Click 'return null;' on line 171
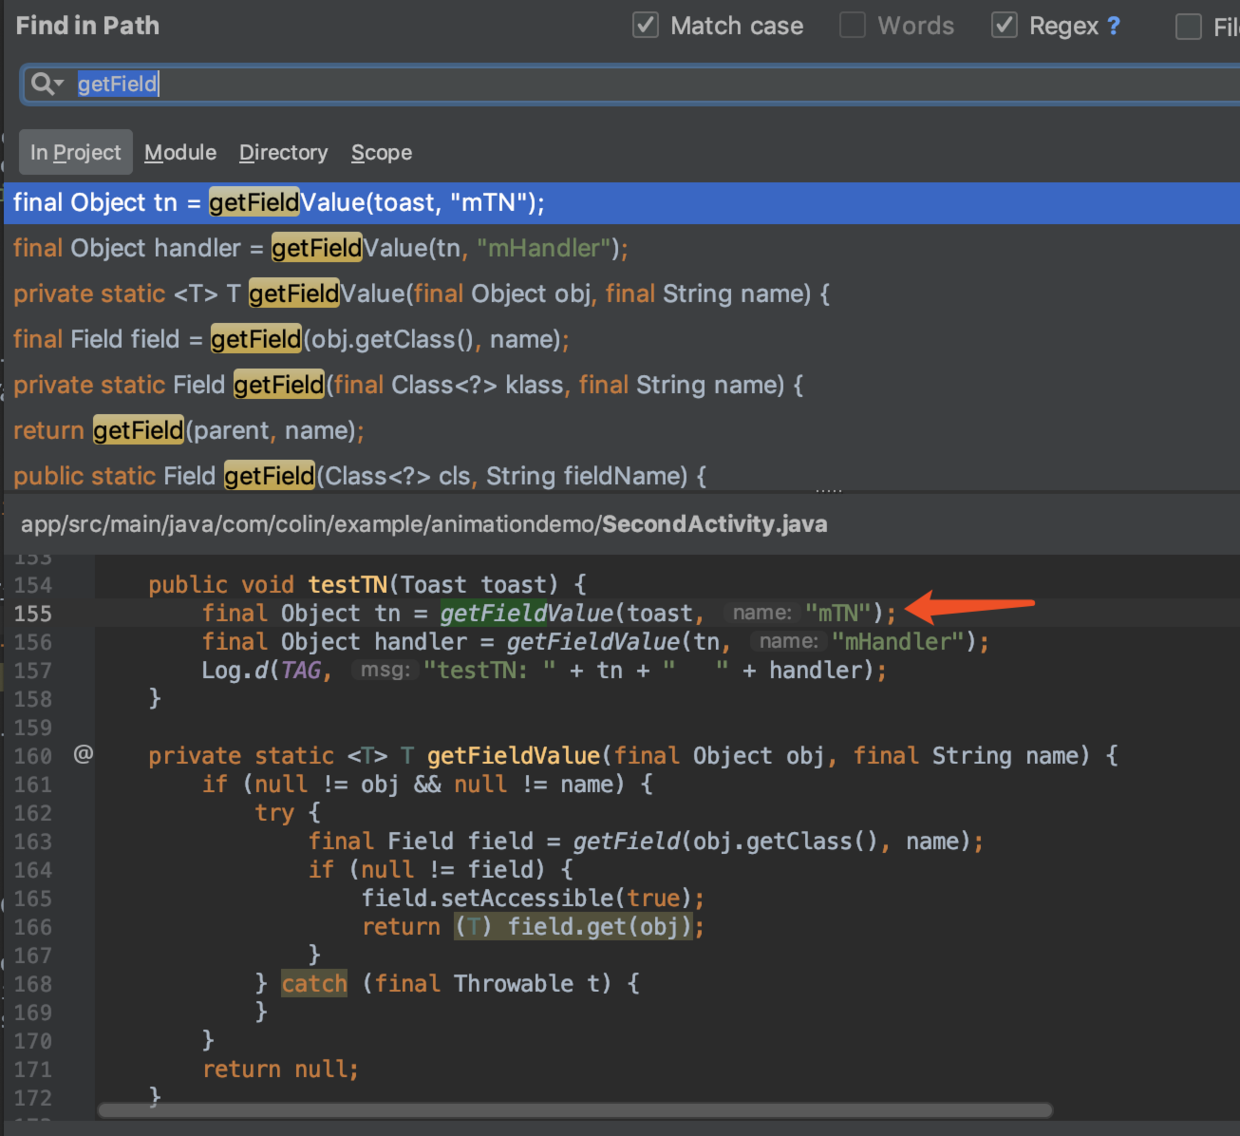The image size is (1240, 1136). click(280, 1069)
